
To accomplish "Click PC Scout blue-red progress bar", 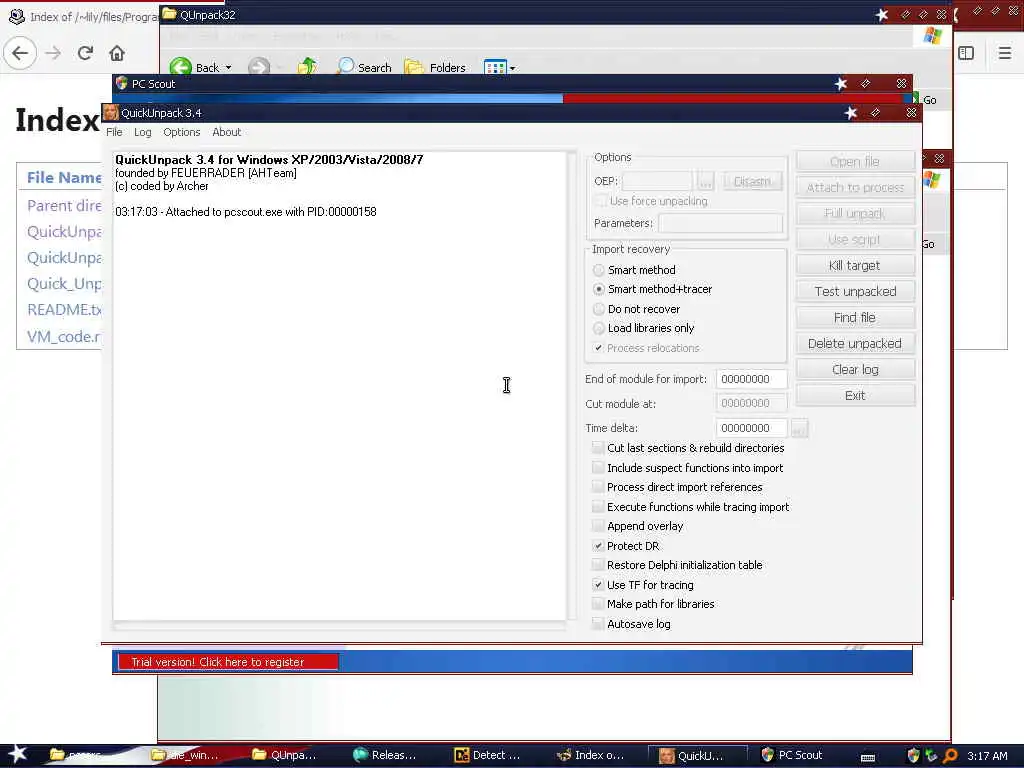I will click(512, 98).
